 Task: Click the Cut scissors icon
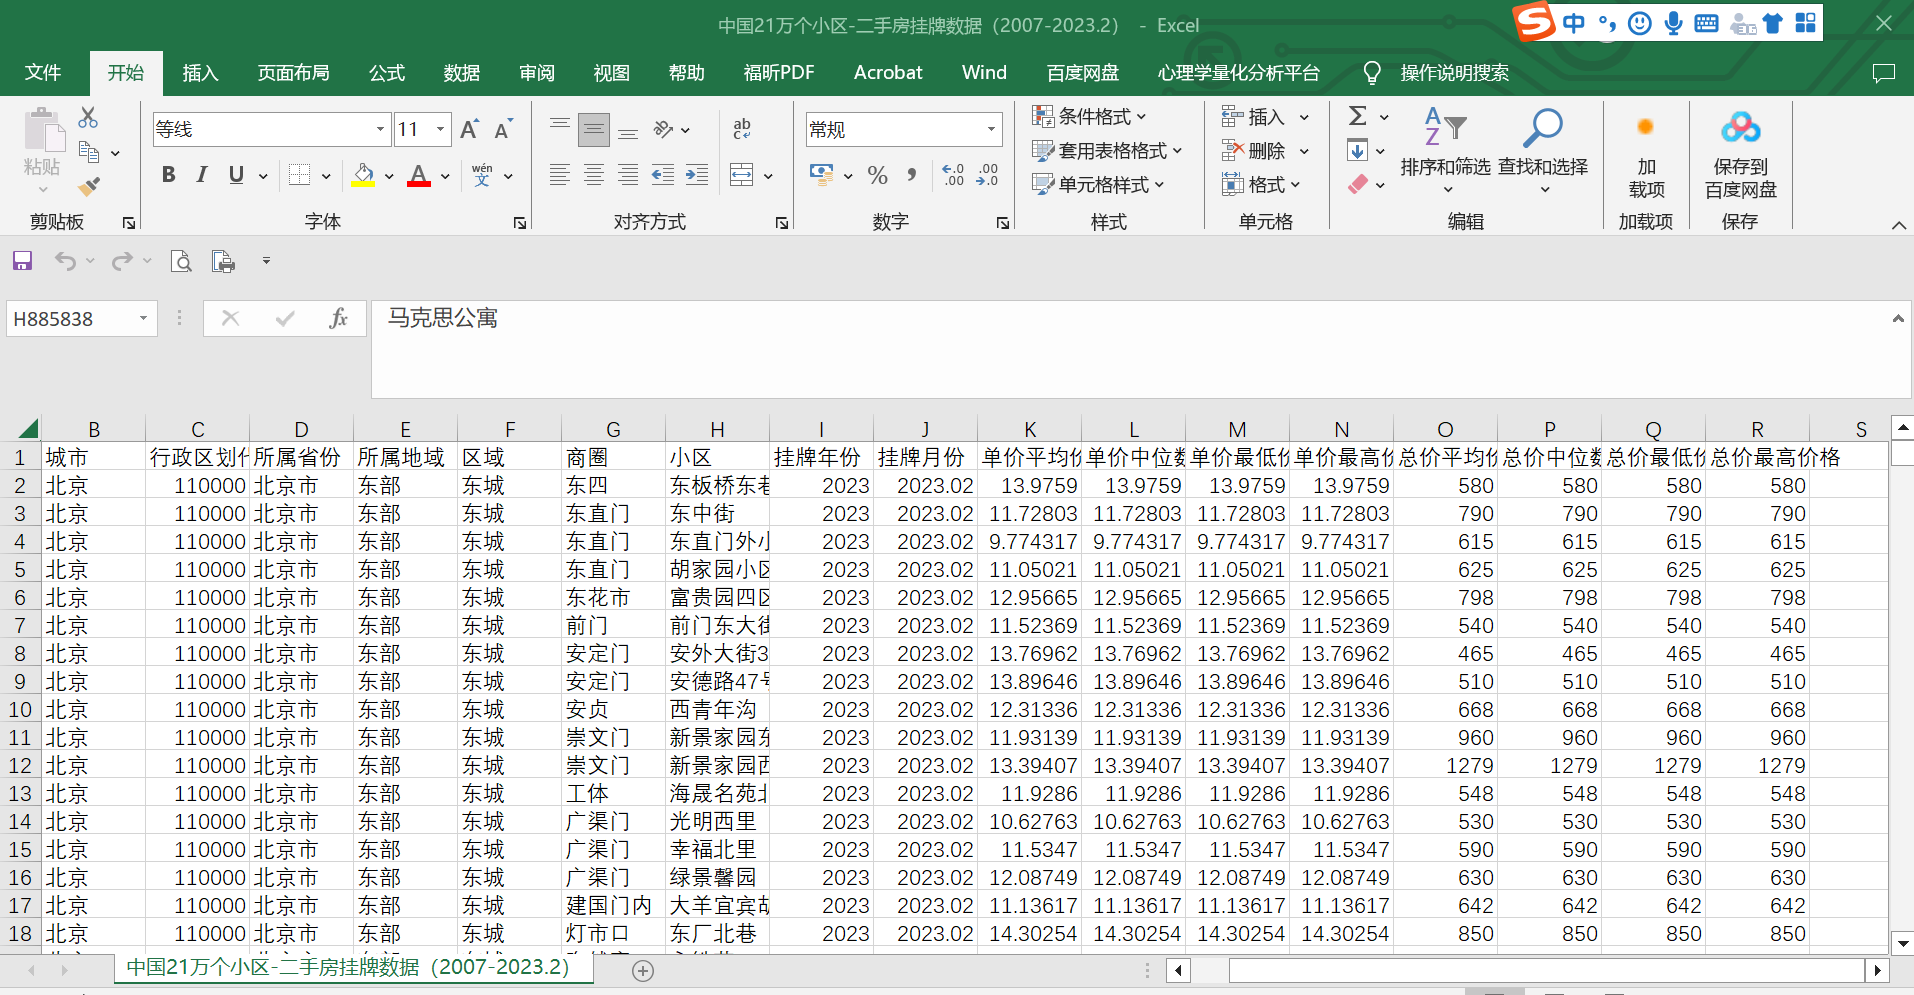pyautogui.click(x=88, y=118)
